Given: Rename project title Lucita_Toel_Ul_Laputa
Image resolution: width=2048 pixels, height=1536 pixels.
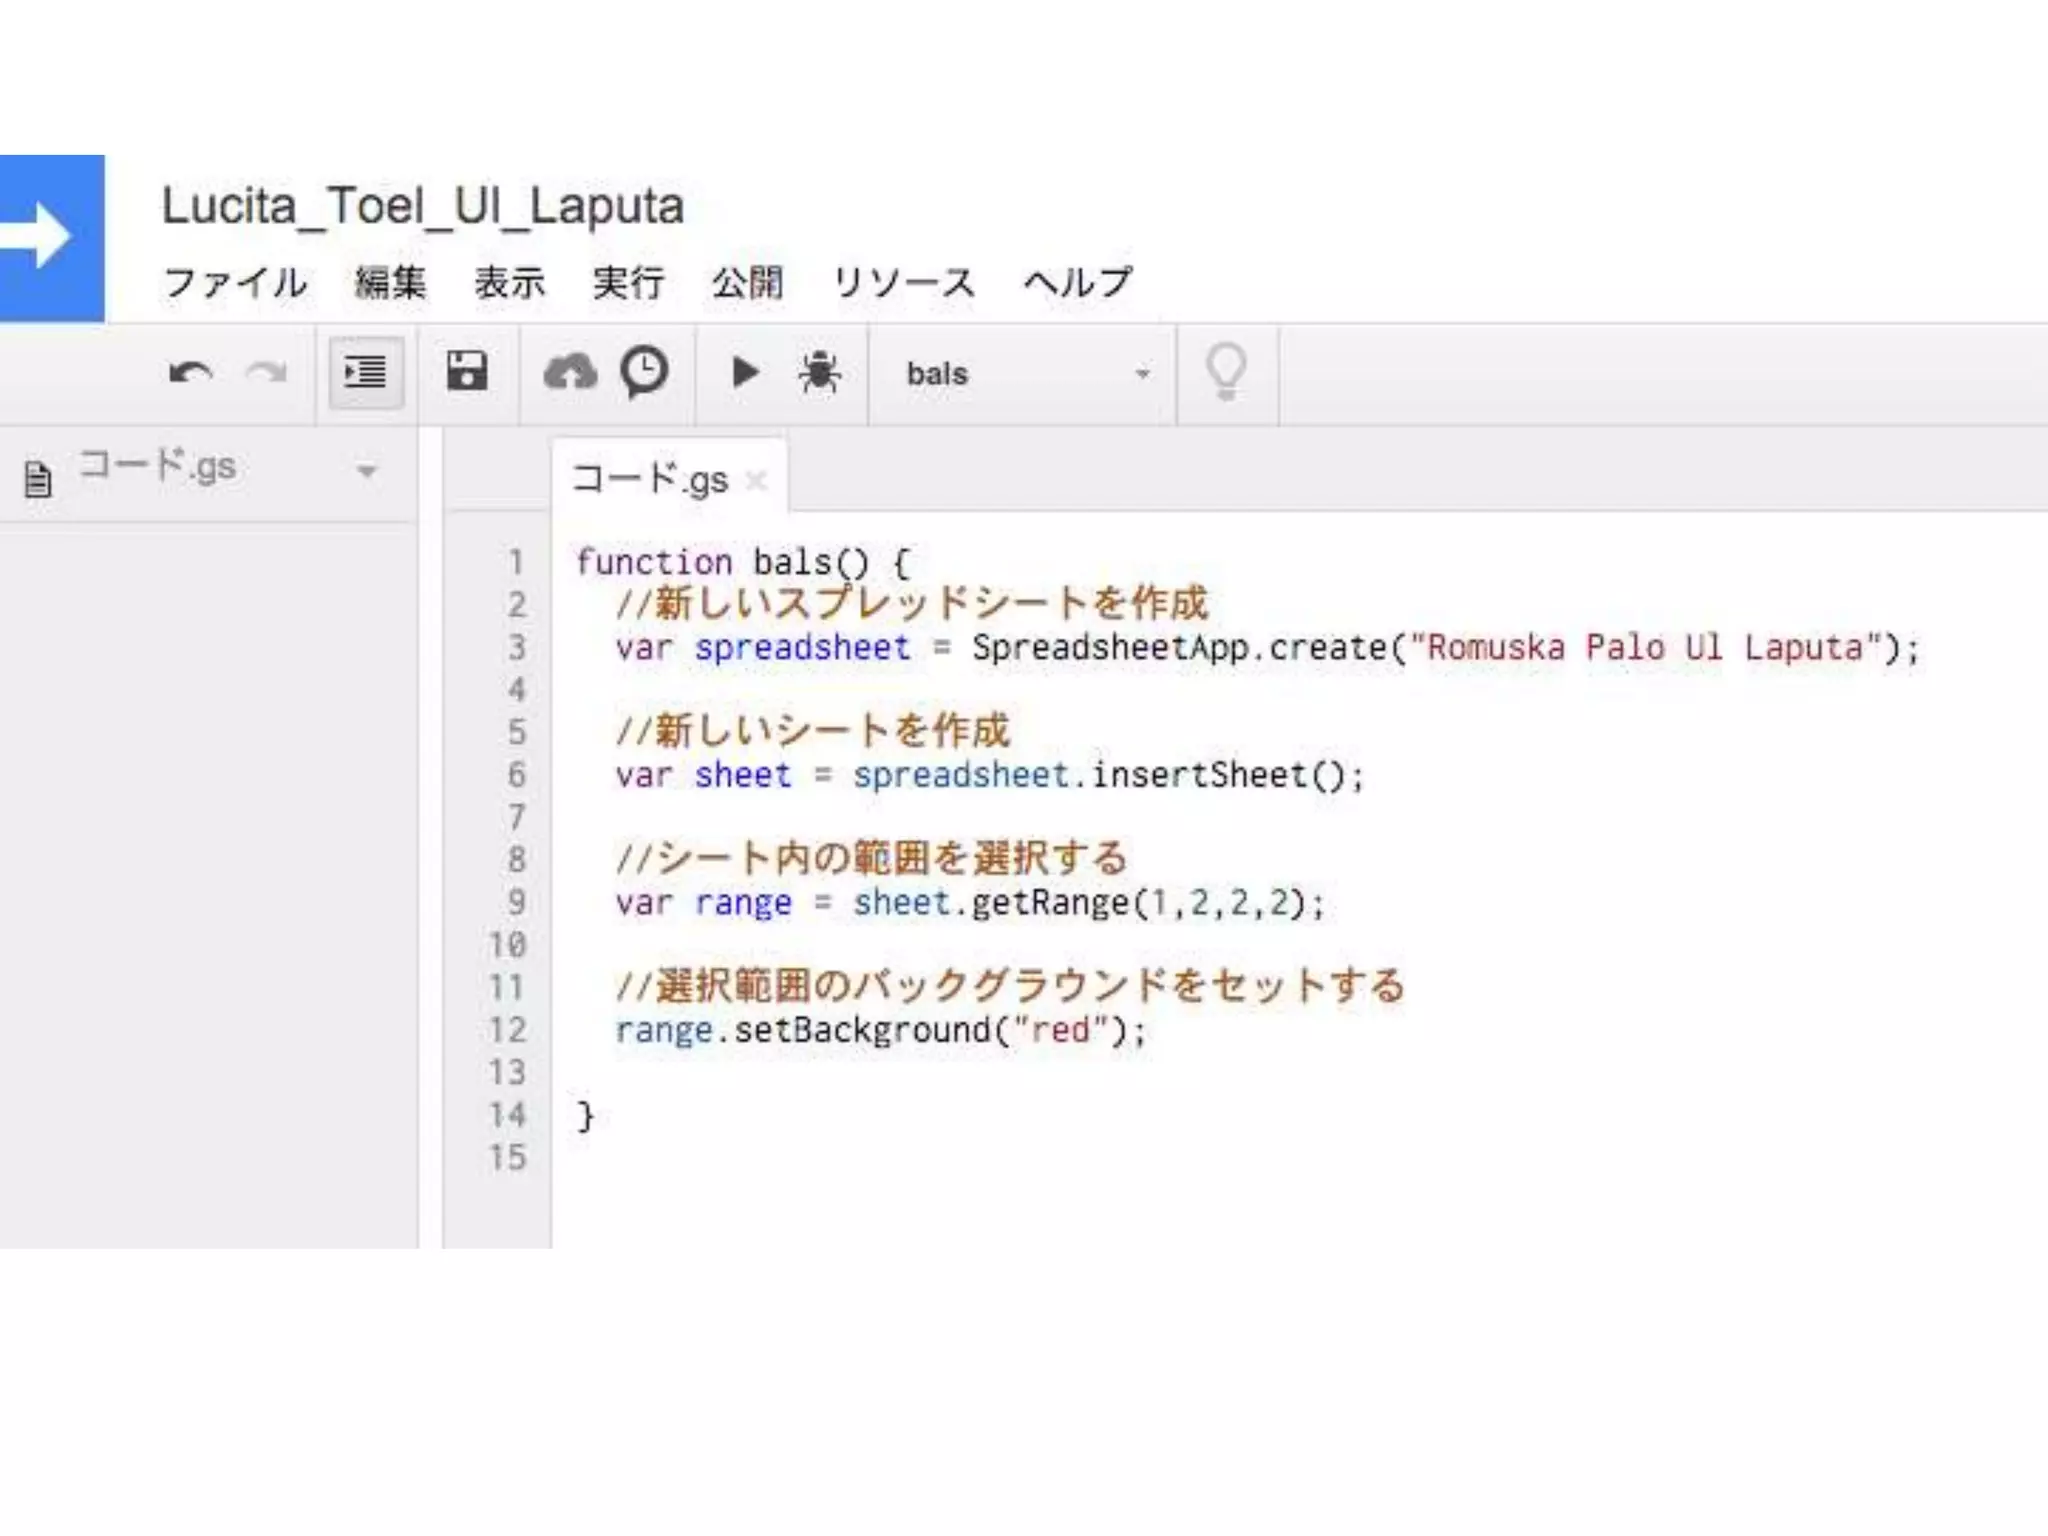Looking at the screenshot, I should [x=423, y=206].
